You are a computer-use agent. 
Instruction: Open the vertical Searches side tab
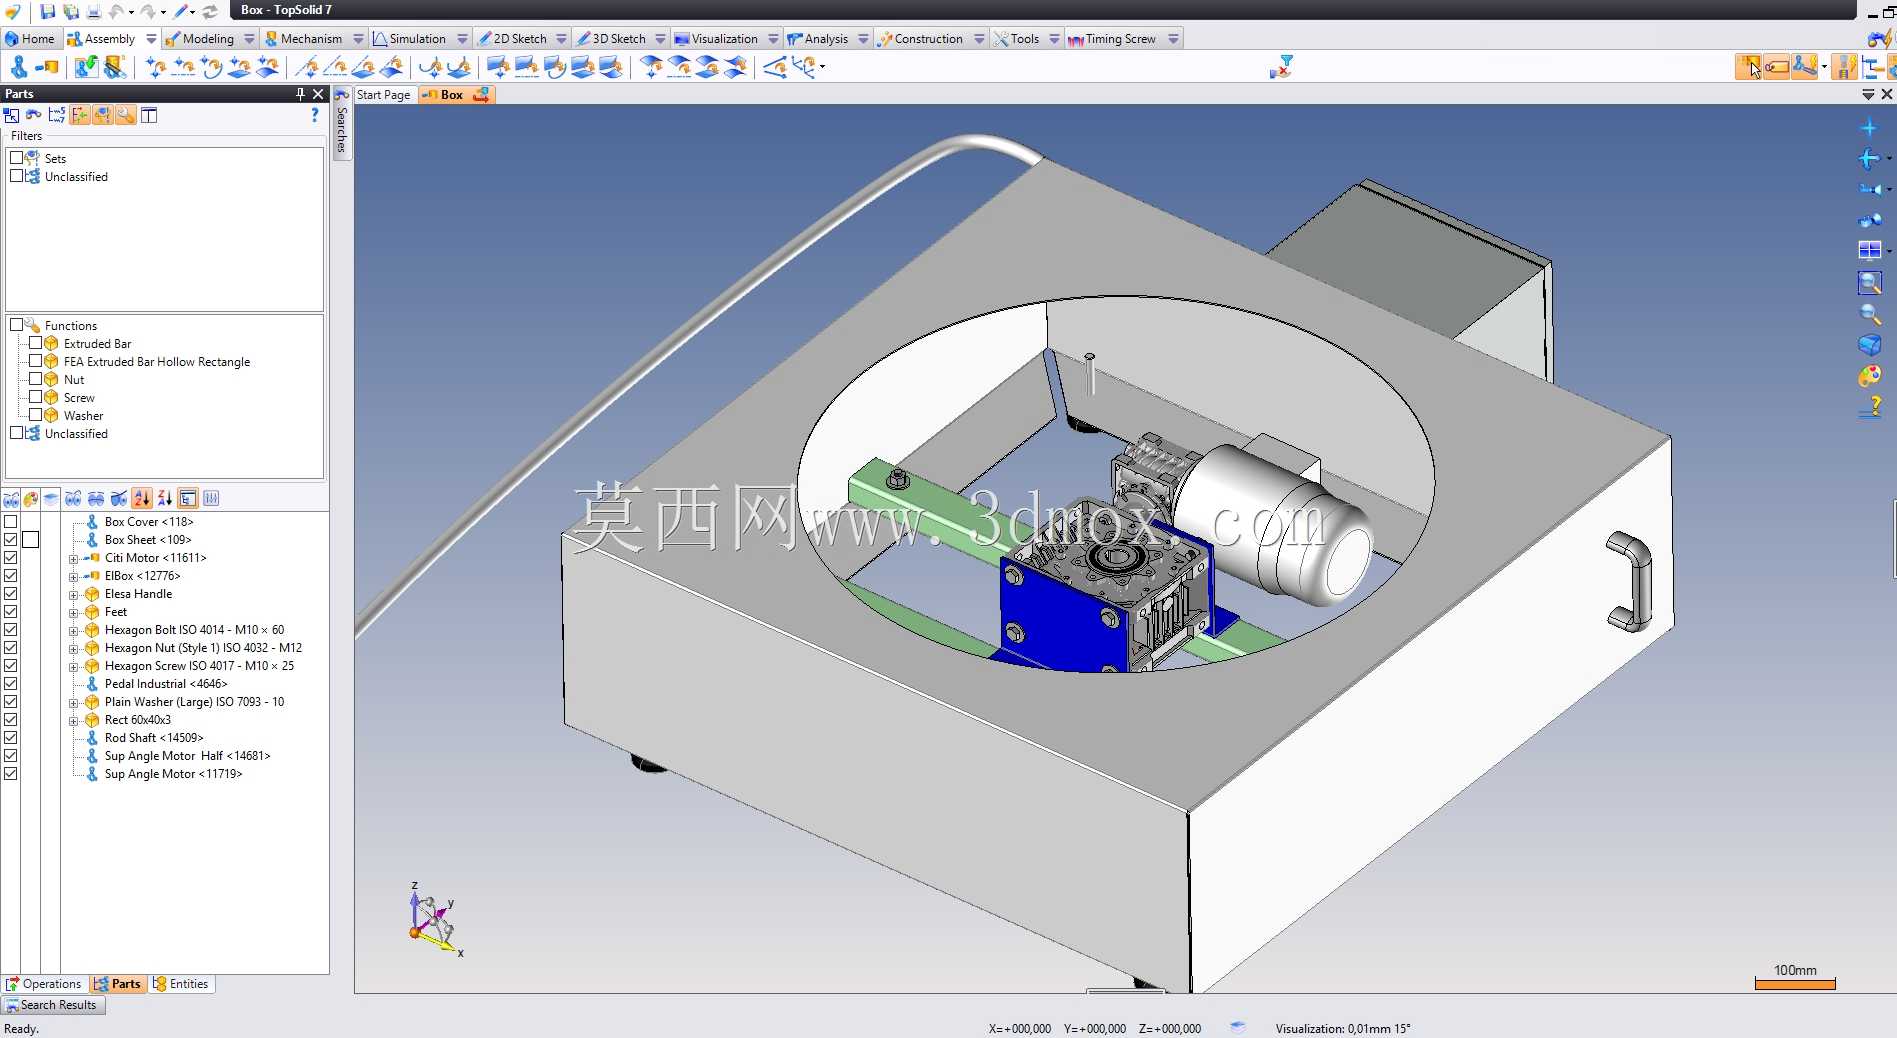pyautogui.click(x=341, y=123)
